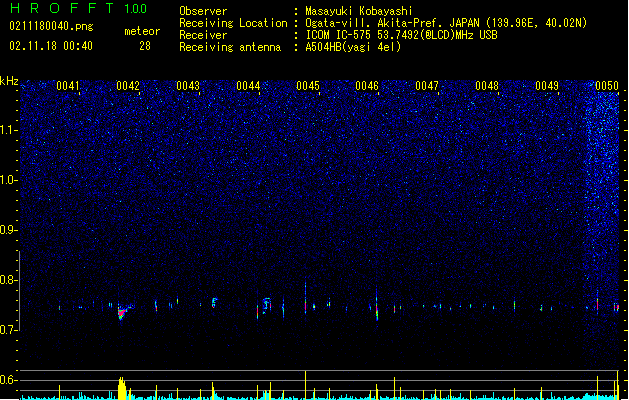Click the HROFFT 1.00 title text
Image resolution: width=629 pixels, height=400 pixels.
point(78,8)
